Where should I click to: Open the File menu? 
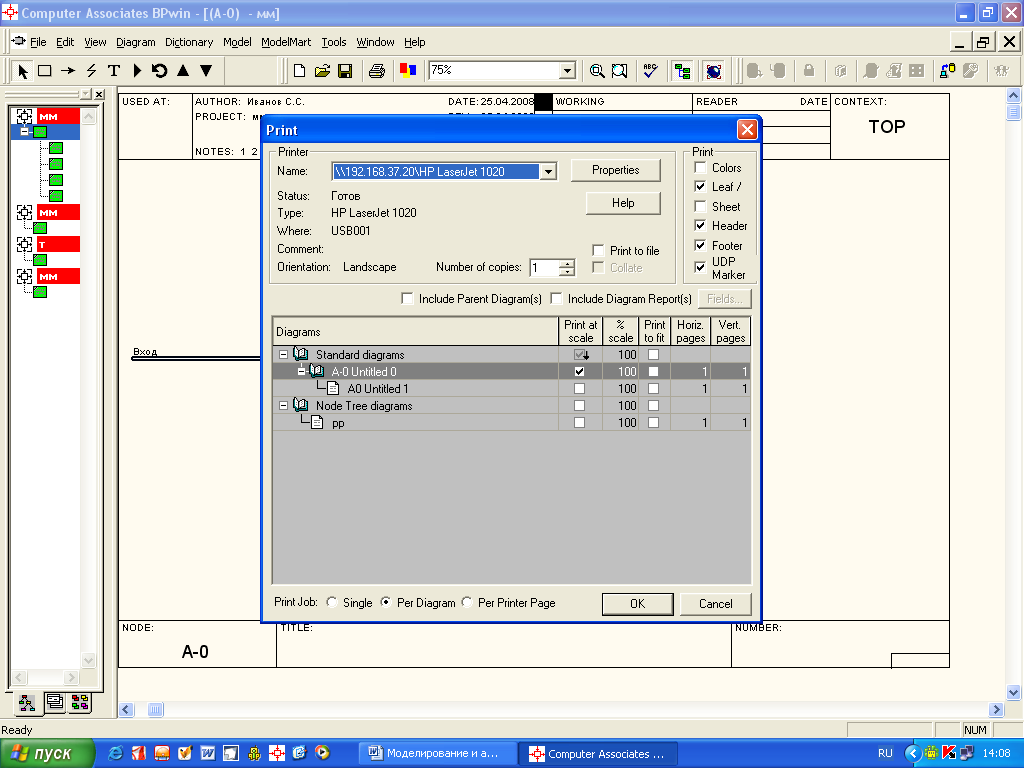point(39,42)
